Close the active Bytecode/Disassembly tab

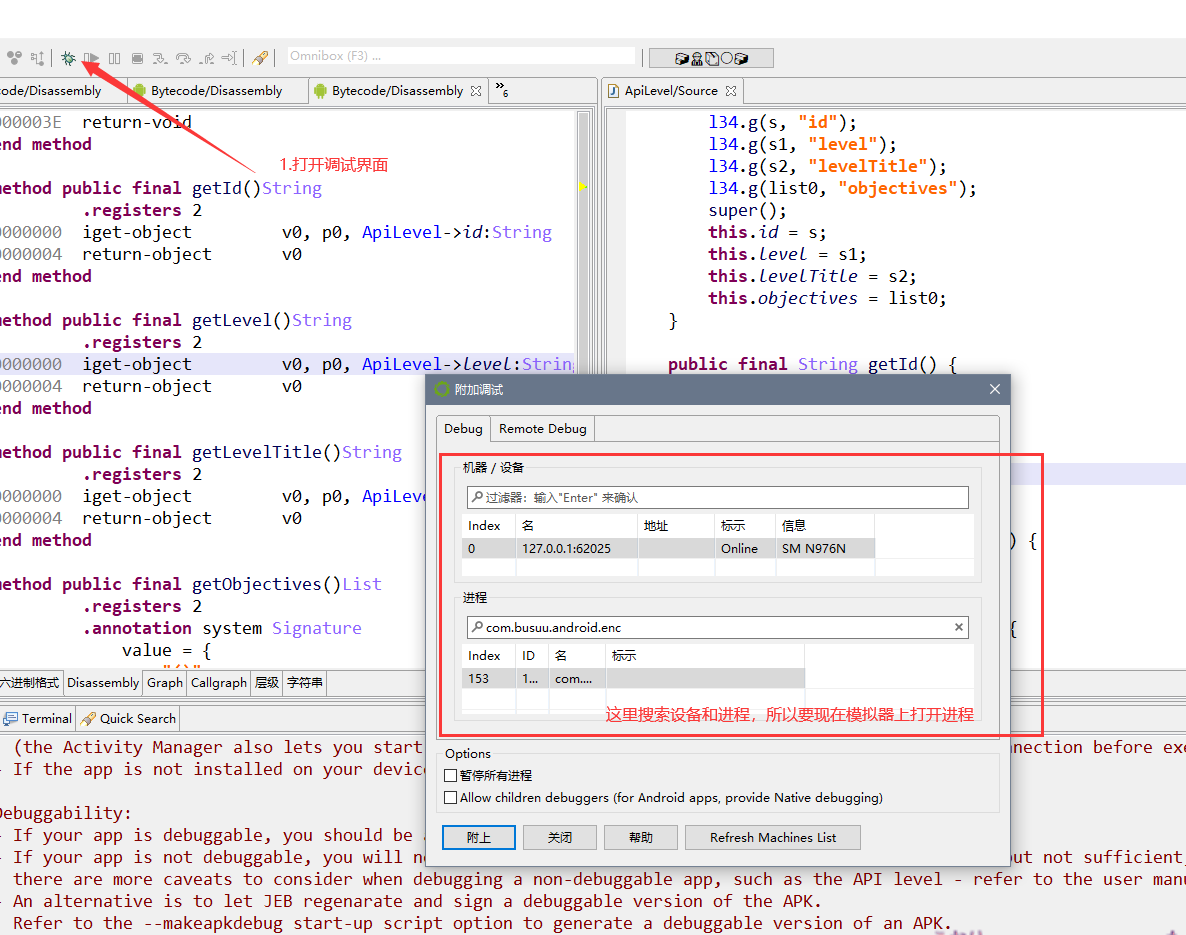pos(476,91)
